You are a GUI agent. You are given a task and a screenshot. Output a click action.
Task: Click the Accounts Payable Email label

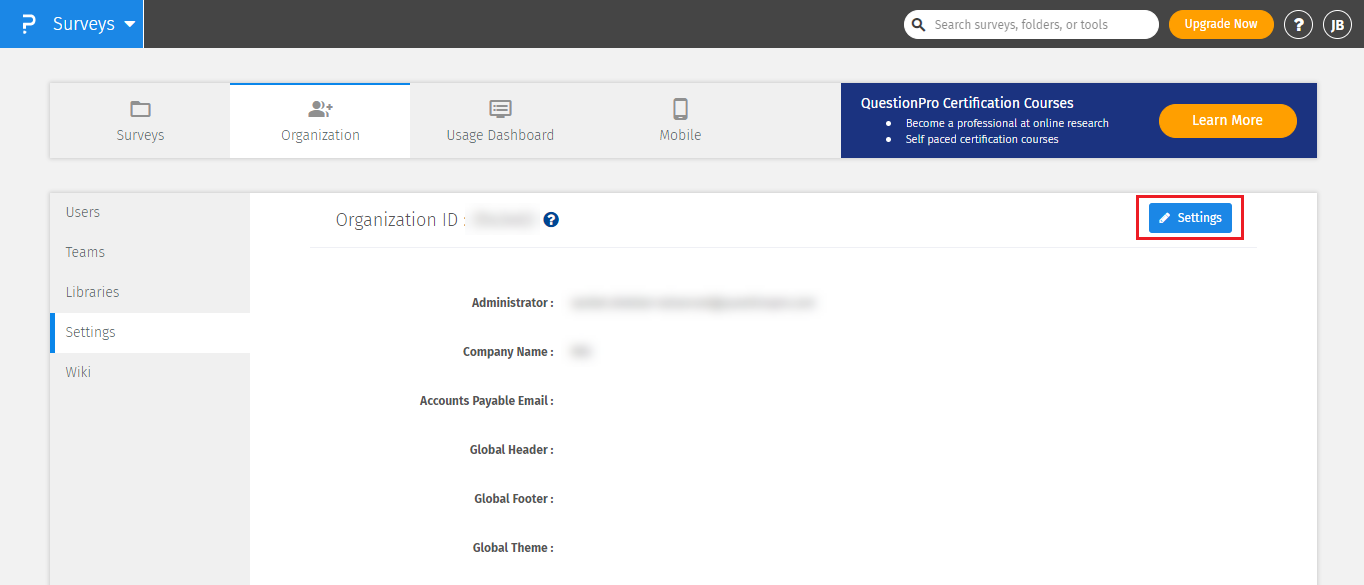[487, 400]
